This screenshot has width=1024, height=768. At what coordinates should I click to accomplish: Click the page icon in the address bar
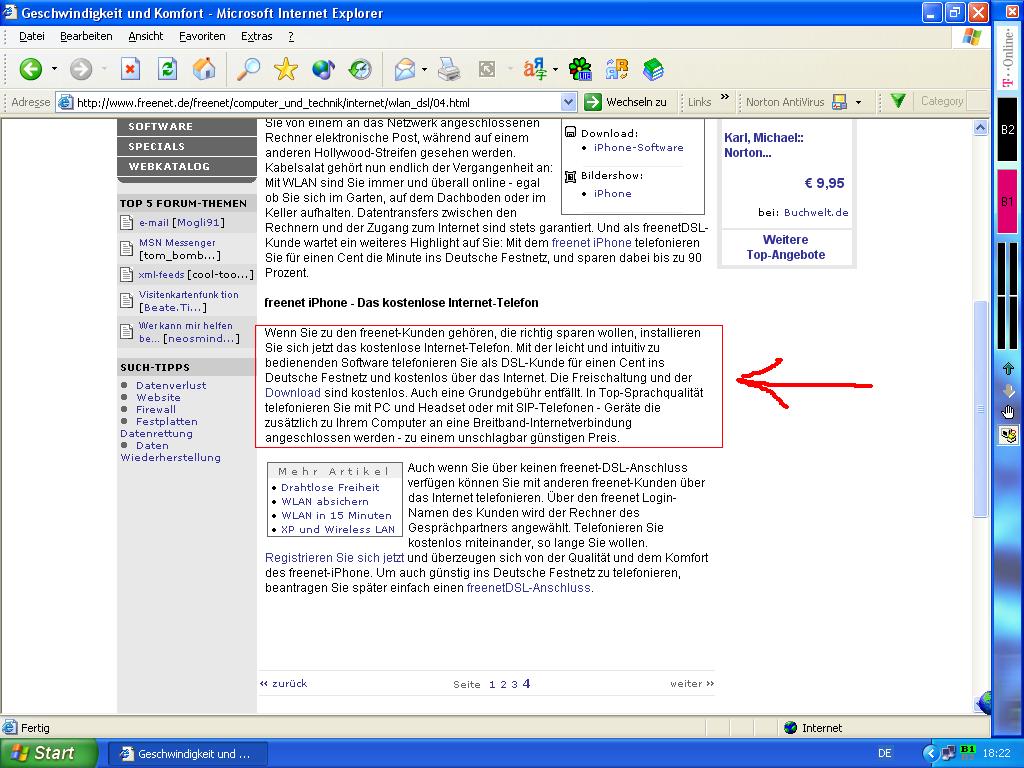coord(65,102)
